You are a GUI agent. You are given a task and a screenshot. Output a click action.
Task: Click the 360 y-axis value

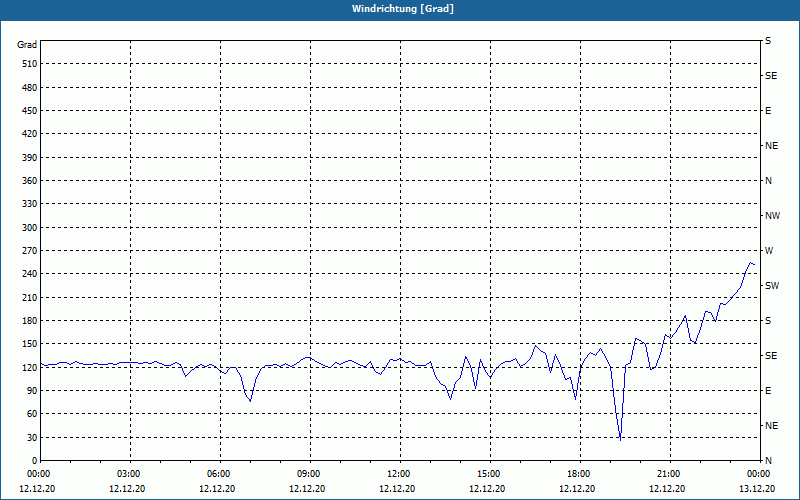[30, 181]
